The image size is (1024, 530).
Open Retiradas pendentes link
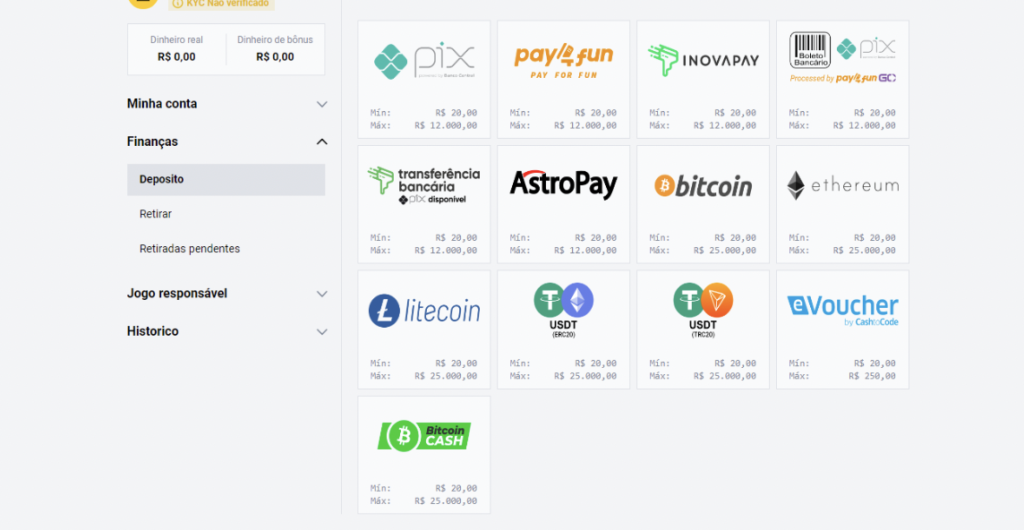pos(189,249)
